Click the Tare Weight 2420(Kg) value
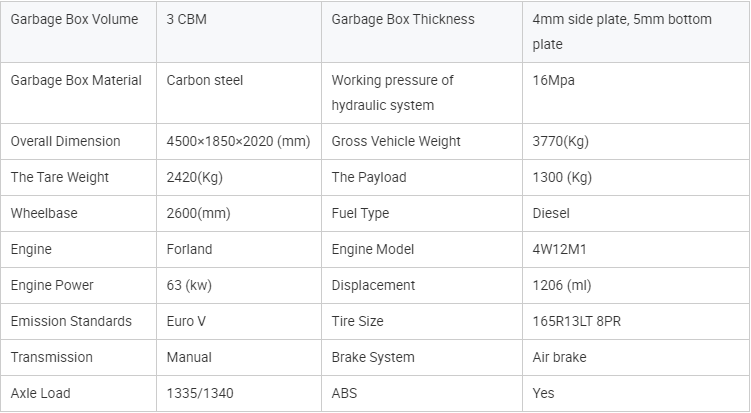This screenshot has width=751, height=413. coord(194,177)
